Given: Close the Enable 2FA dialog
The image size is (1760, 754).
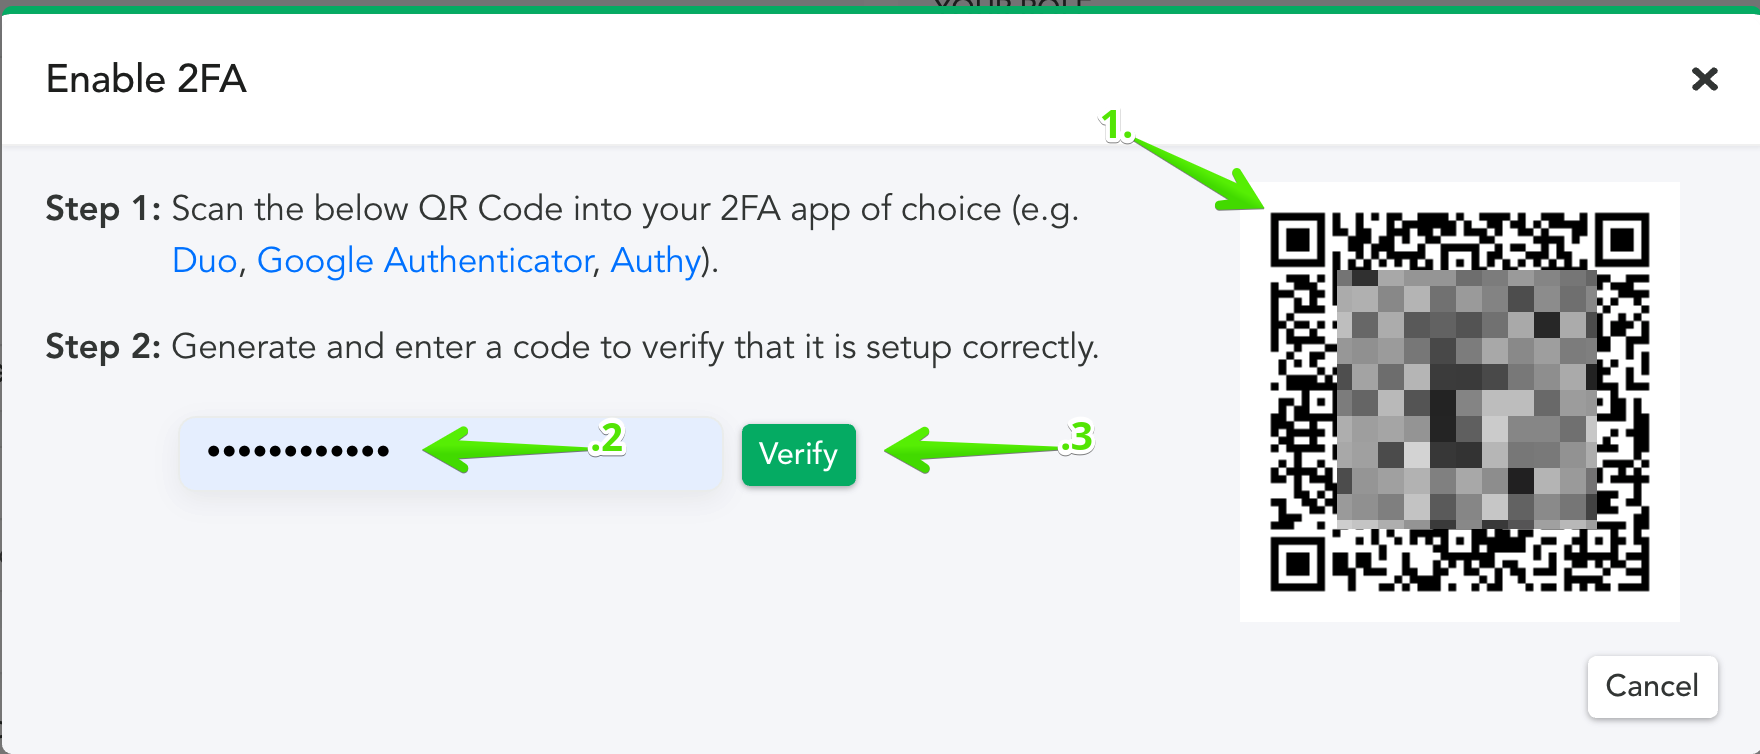Looking at the screenshot, I should coord(1704,79).
